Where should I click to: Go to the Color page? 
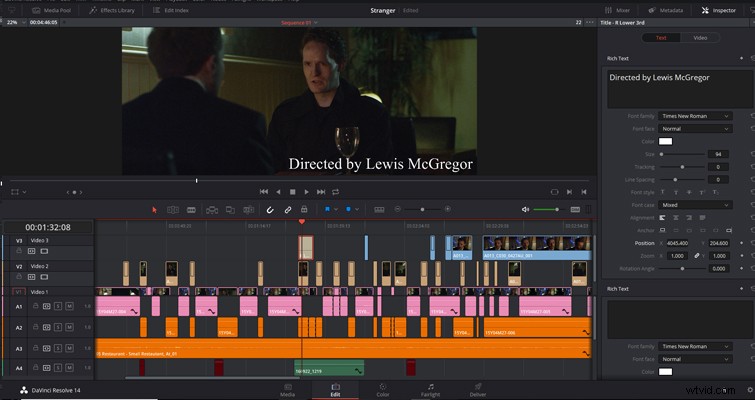(x=383, y=390)
